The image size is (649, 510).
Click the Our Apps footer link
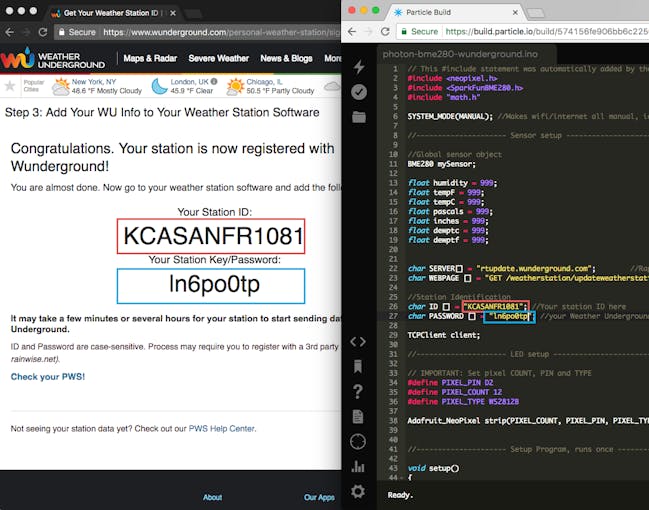319,497
